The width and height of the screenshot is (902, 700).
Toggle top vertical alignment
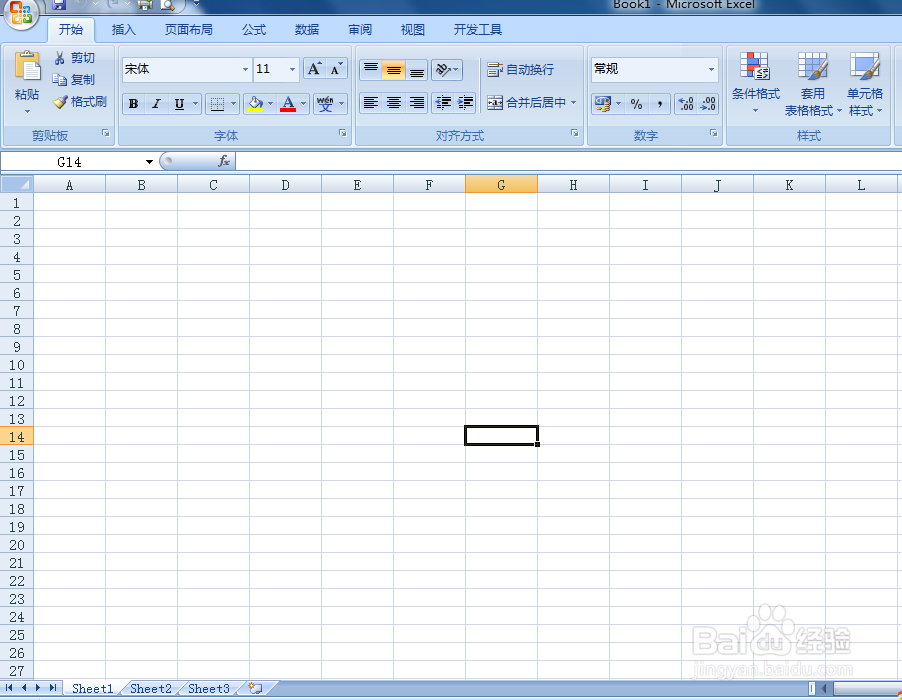[x=370, y=70]
